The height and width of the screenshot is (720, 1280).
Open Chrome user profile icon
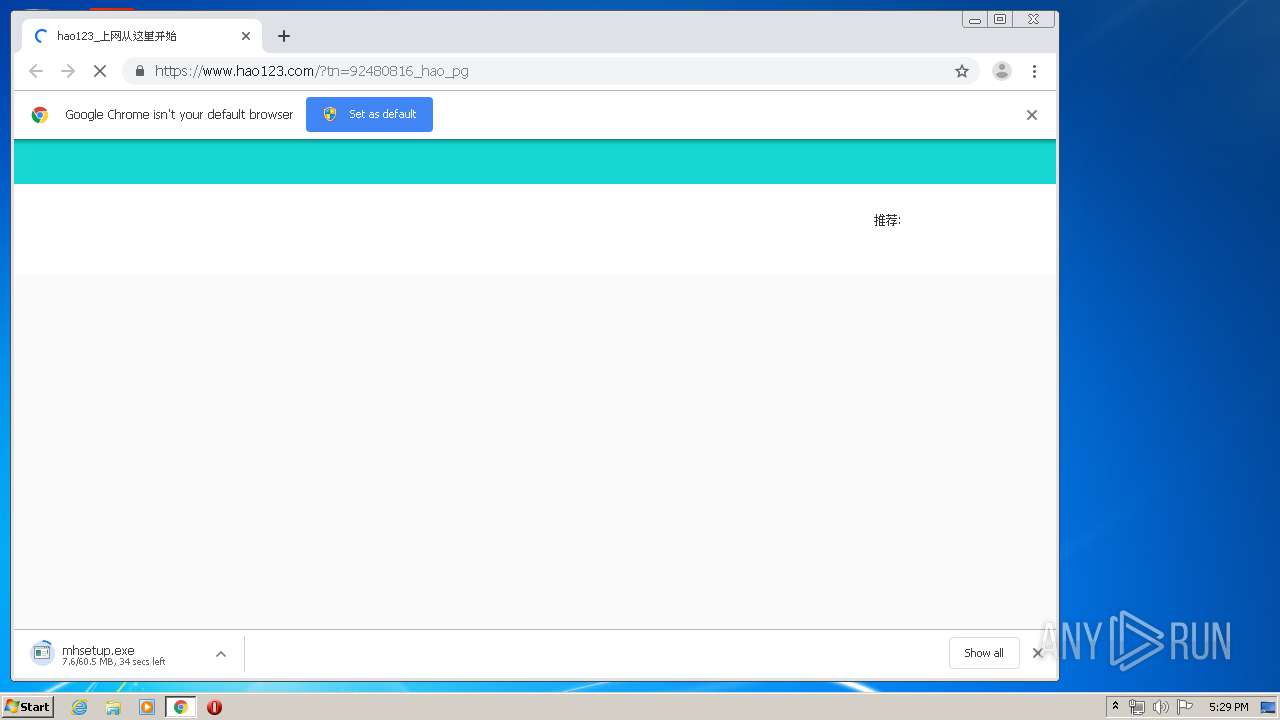(1001, 71)
